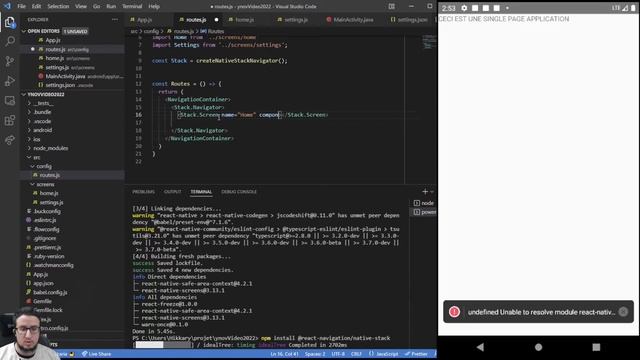Switch to the Output panel tab
The height and width of the screenshot is (360, 640).
tap(172, 191)
